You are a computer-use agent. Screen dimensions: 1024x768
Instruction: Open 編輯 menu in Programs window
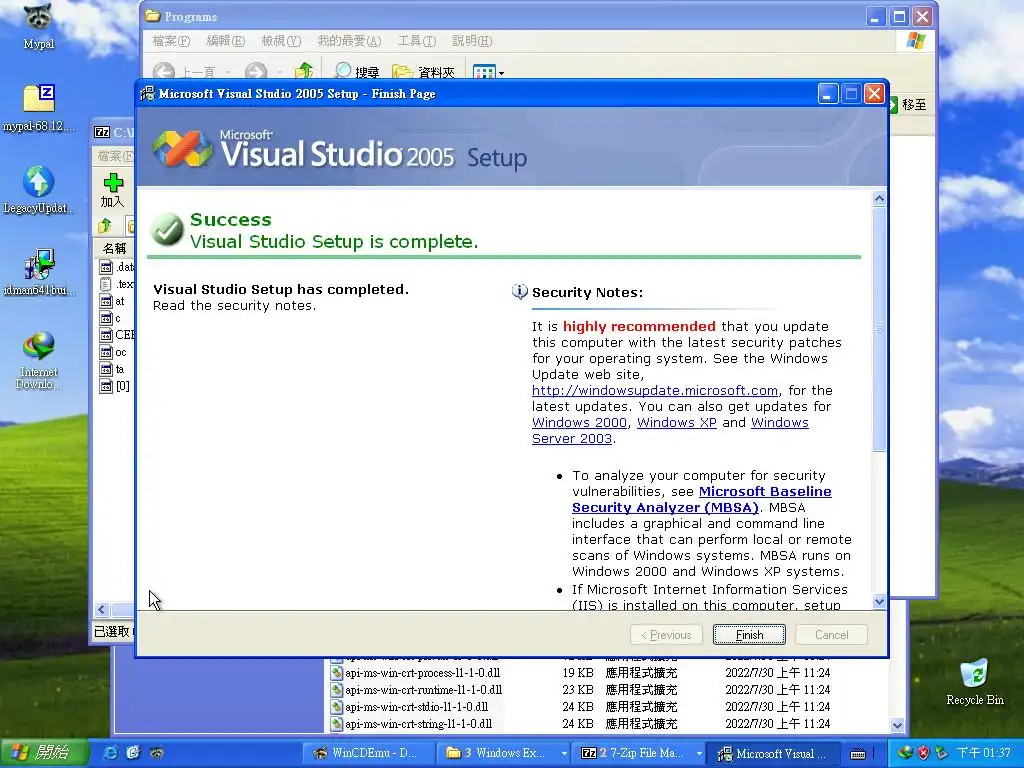coord(225,41)
